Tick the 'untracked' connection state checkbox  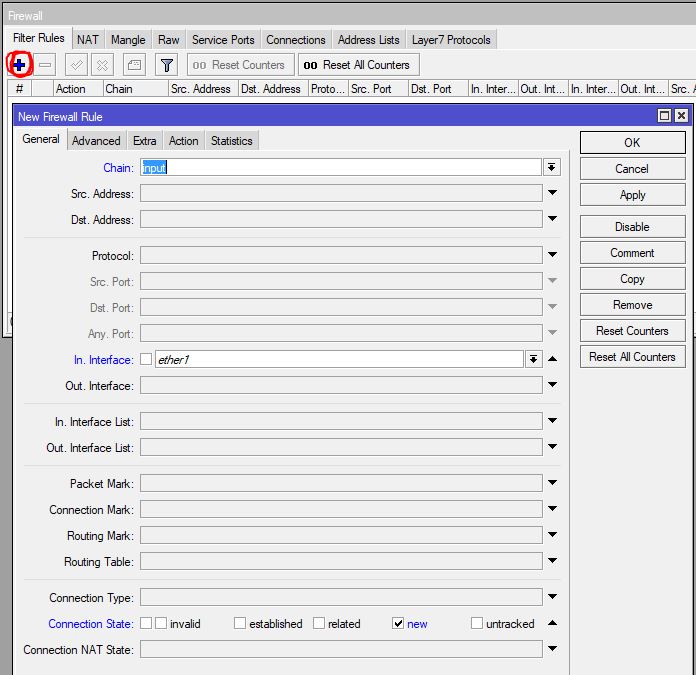(x=477, y=624)
